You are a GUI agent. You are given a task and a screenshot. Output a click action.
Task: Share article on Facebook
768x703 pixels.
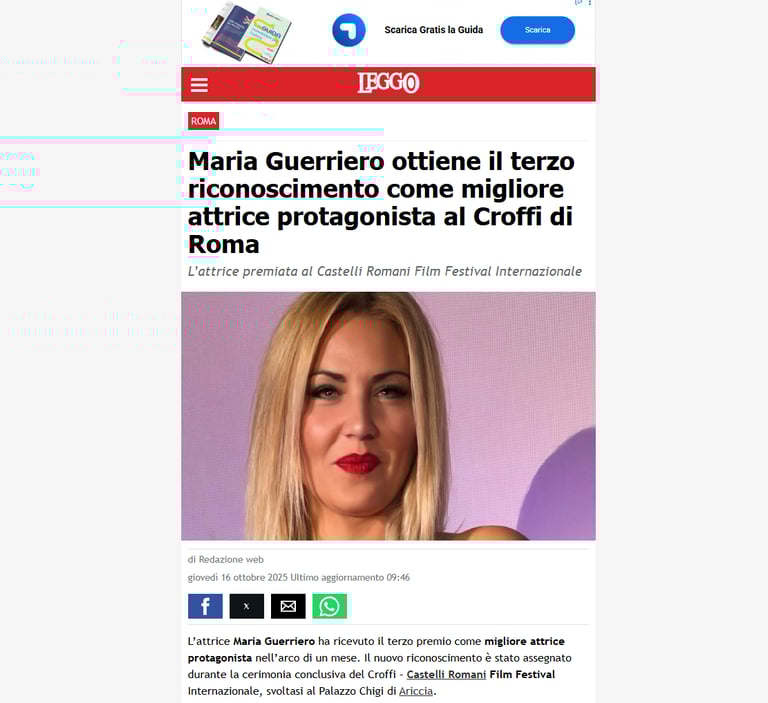205,606
